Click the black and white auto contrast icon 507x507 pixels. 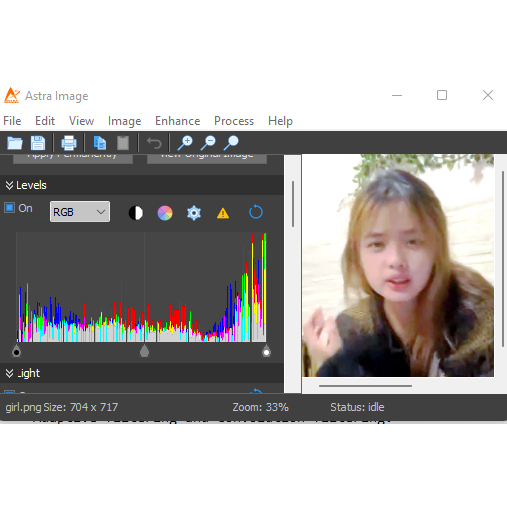pyautogui.click(x=136, y=213)
